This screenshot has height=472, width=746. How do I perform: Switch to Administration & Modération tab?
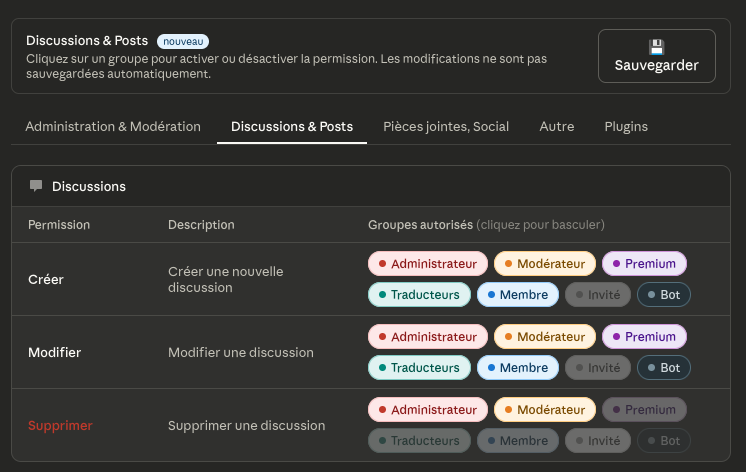coord(113,127)
